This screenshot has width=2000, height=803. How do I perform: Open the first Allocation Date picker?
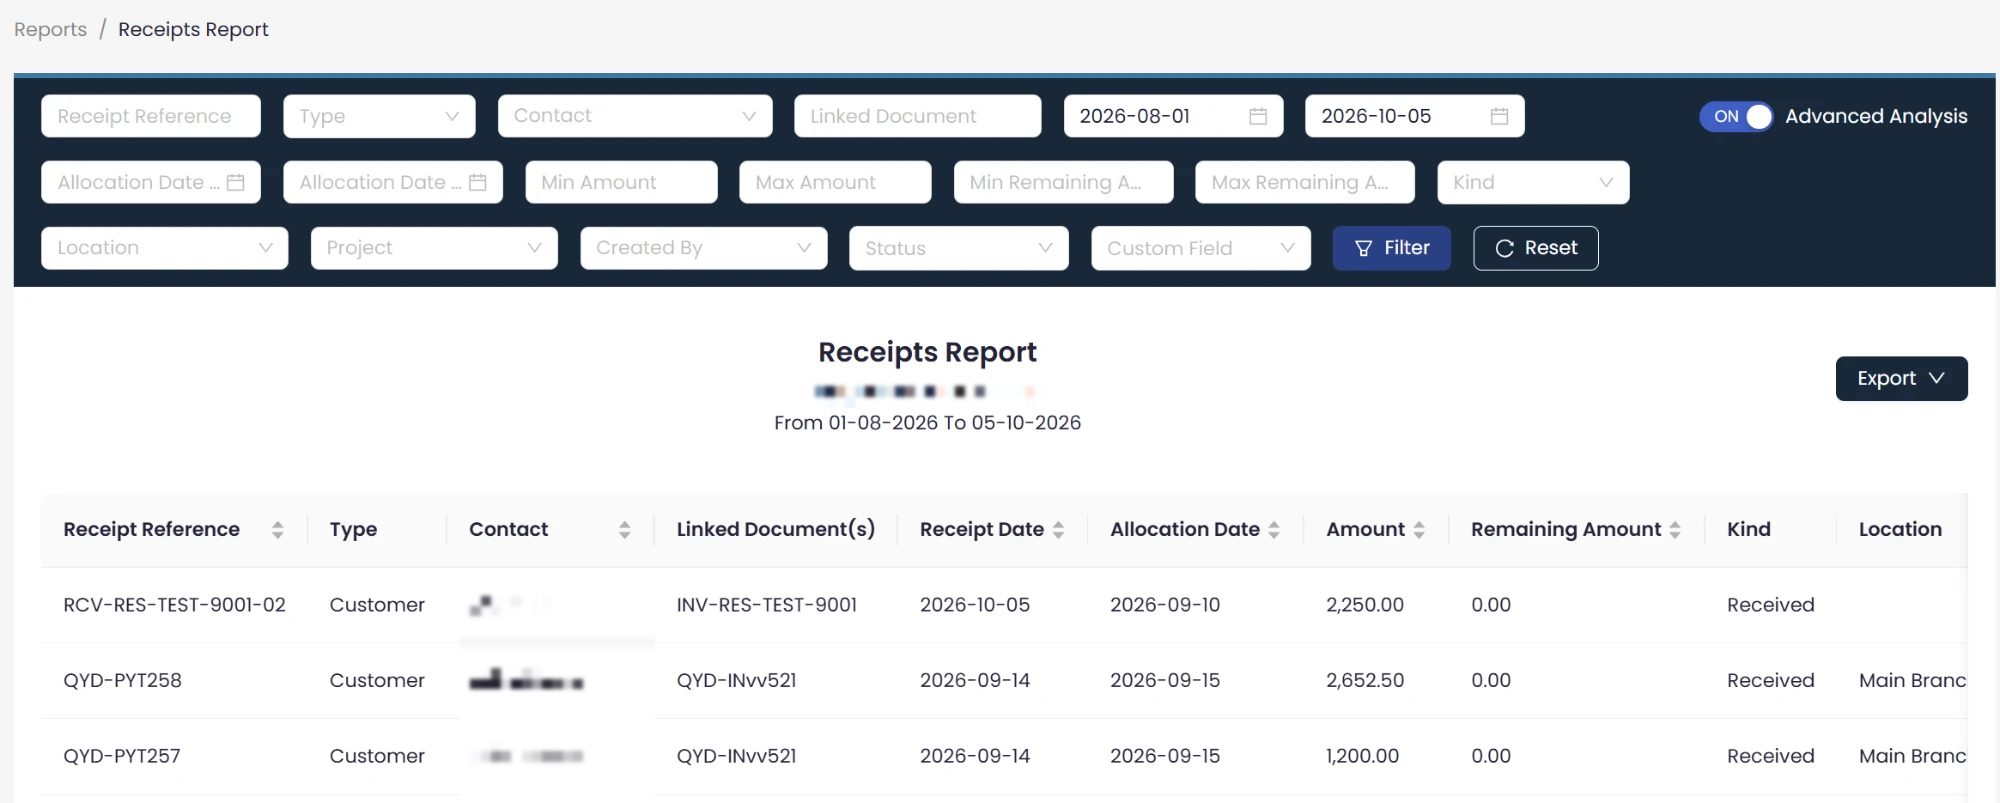coord(151,182)
